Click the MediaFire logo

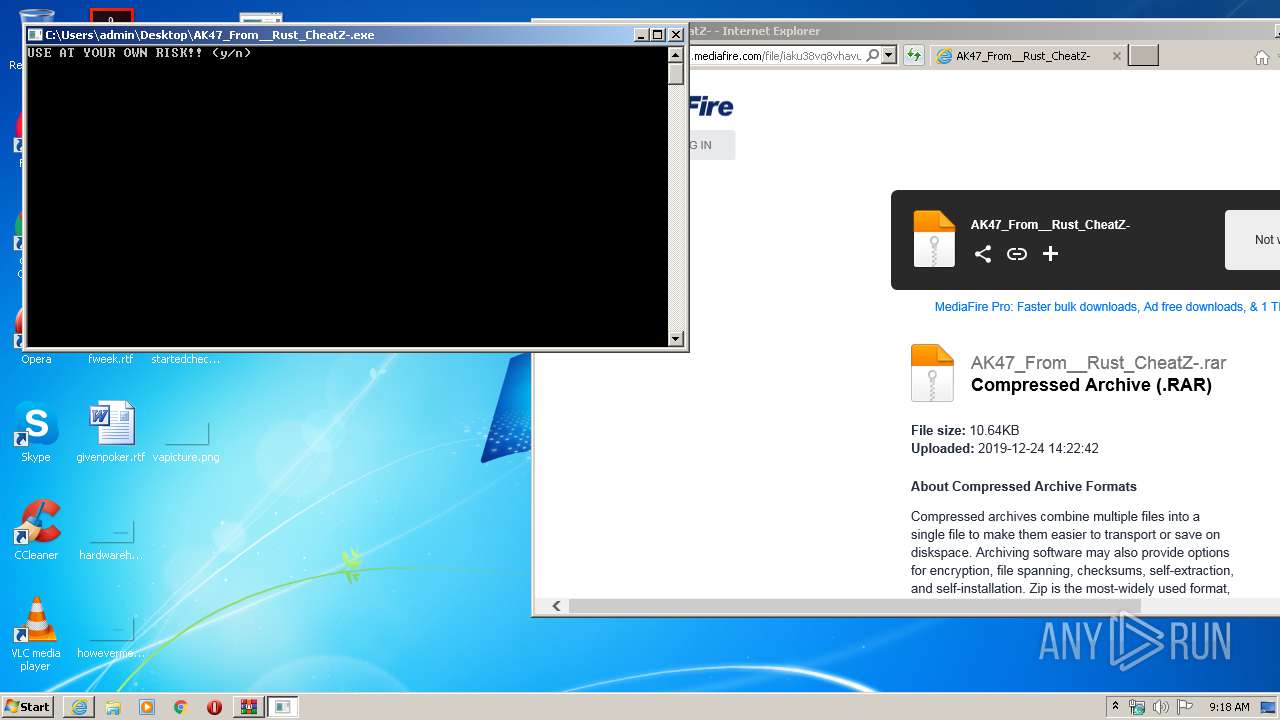[x=711, y=107]
